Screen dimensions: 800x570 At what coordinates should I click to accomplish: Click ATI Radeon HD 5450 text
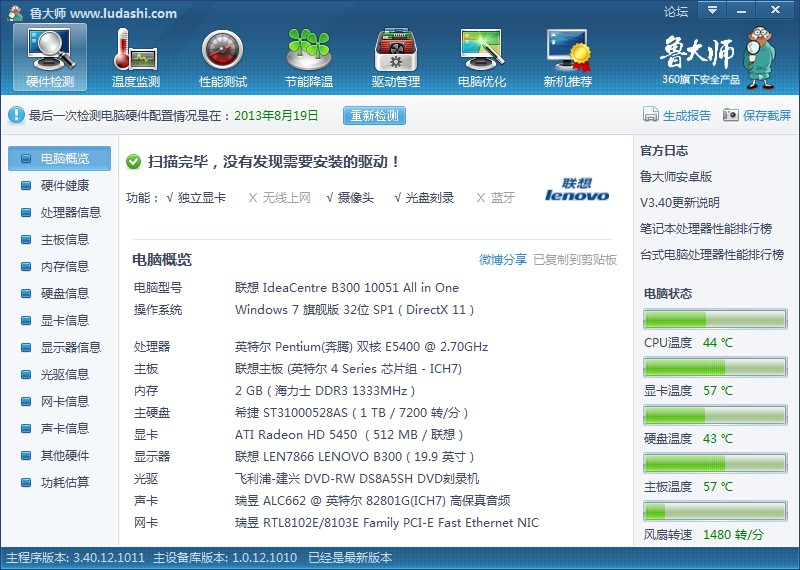click(x=349, y=435)
